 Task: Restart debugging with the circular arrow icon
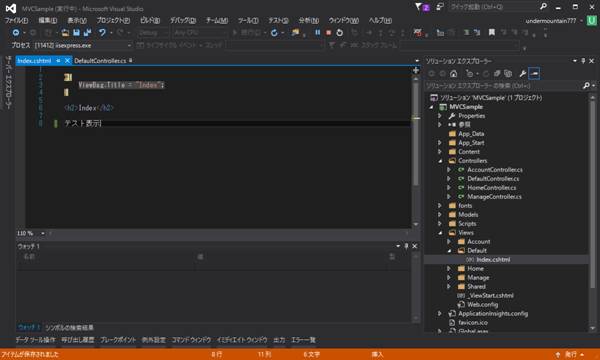[x=339, y=33]
